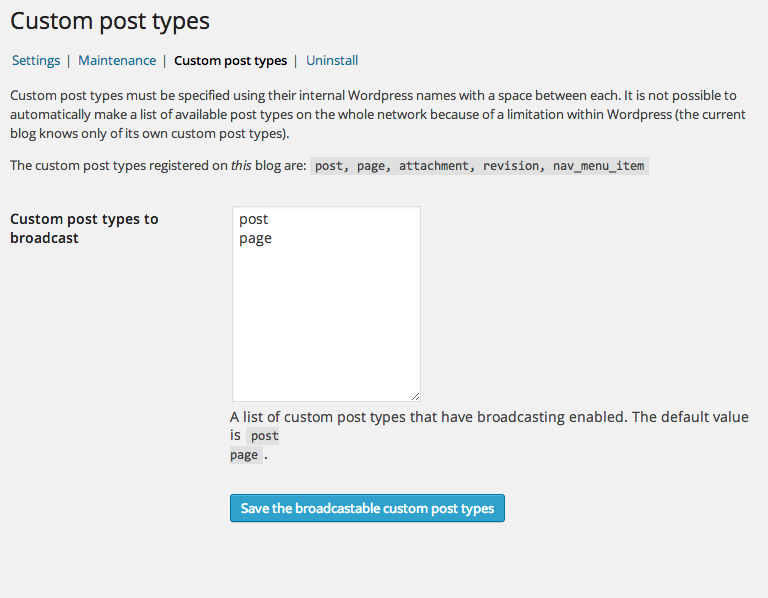
Task: Click 'nav_menu_item' in the registered types list
Action: tap(599, 166)
